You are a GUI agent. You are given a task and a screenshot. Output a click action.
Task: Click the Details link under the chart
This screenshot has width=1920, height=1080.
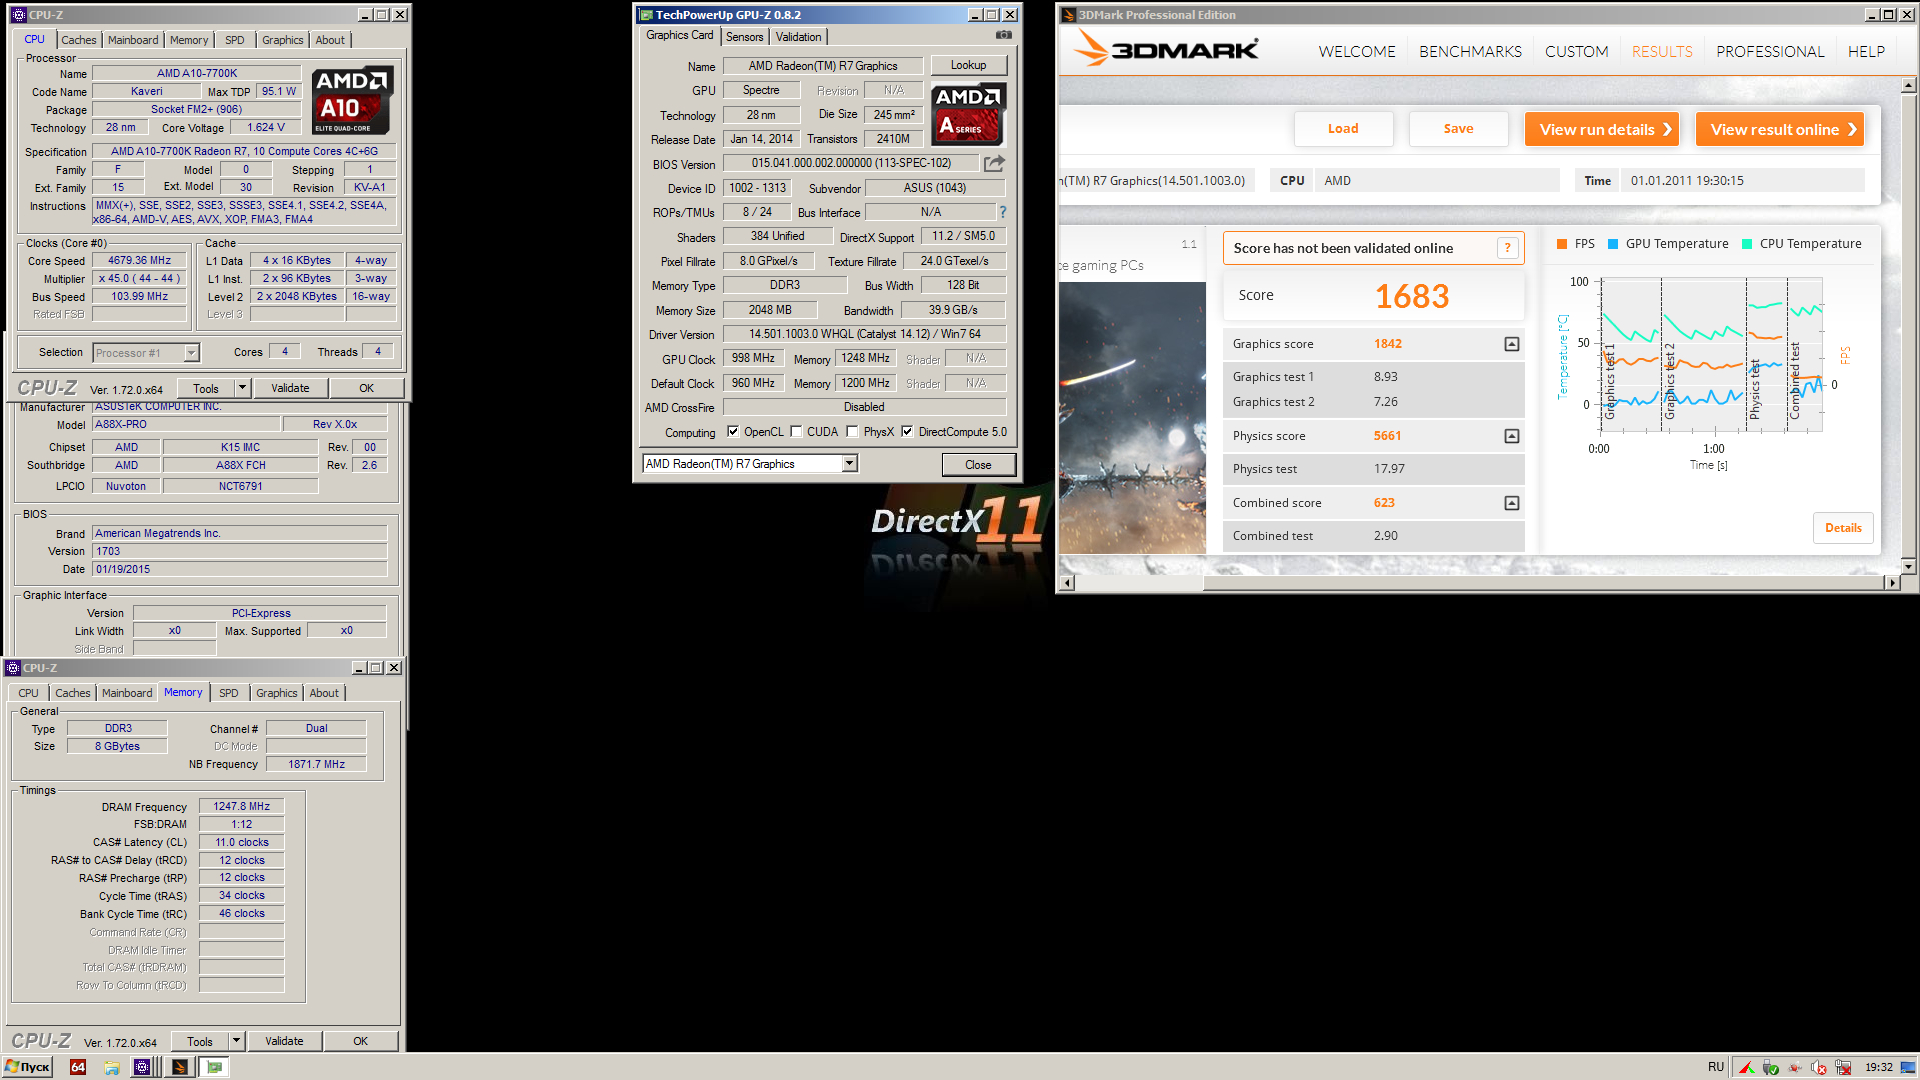tap(1842, 528)
